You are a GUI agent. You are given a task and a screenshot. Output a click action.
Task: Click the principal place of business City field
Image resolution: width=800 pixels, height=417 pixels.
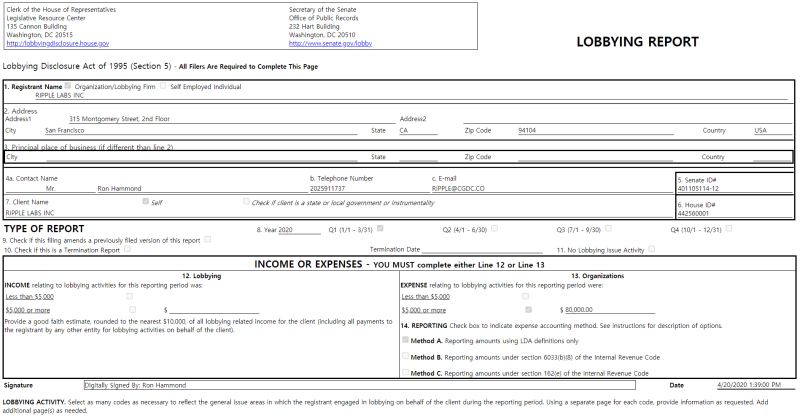(x=202, y=157)
